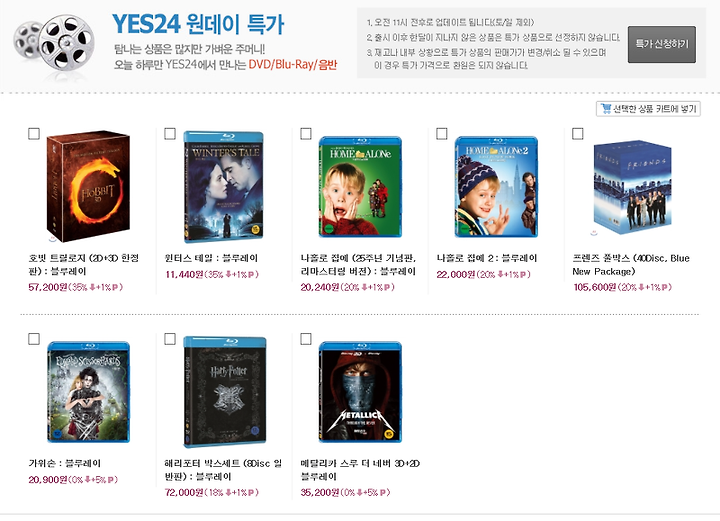Open the 가위손 : 블루레이 product link
Viewport: 720px width, 521px height.
(x=64, y=463)
